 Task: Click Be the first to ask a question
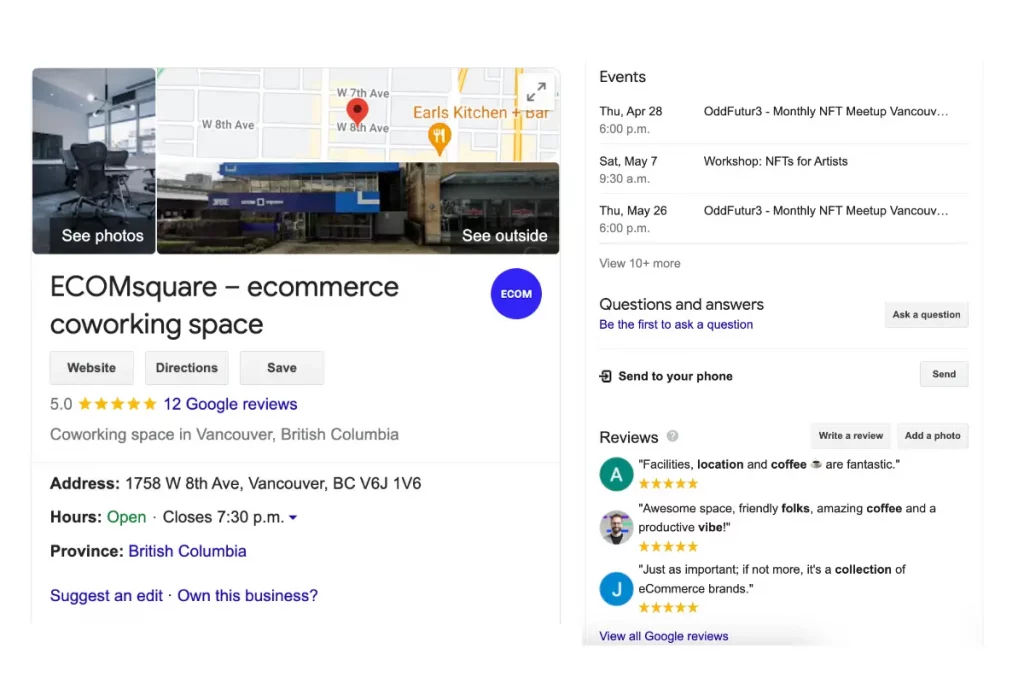(676, 325)
